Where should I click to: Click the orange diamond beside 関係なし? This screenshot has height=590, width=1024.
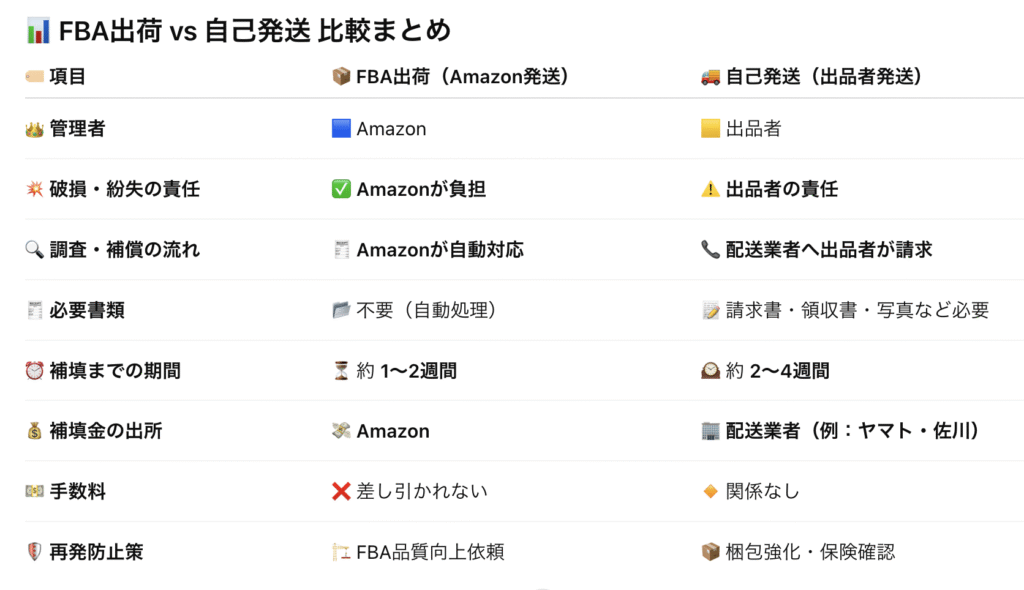pyautogui.click(x=710, y=491)
